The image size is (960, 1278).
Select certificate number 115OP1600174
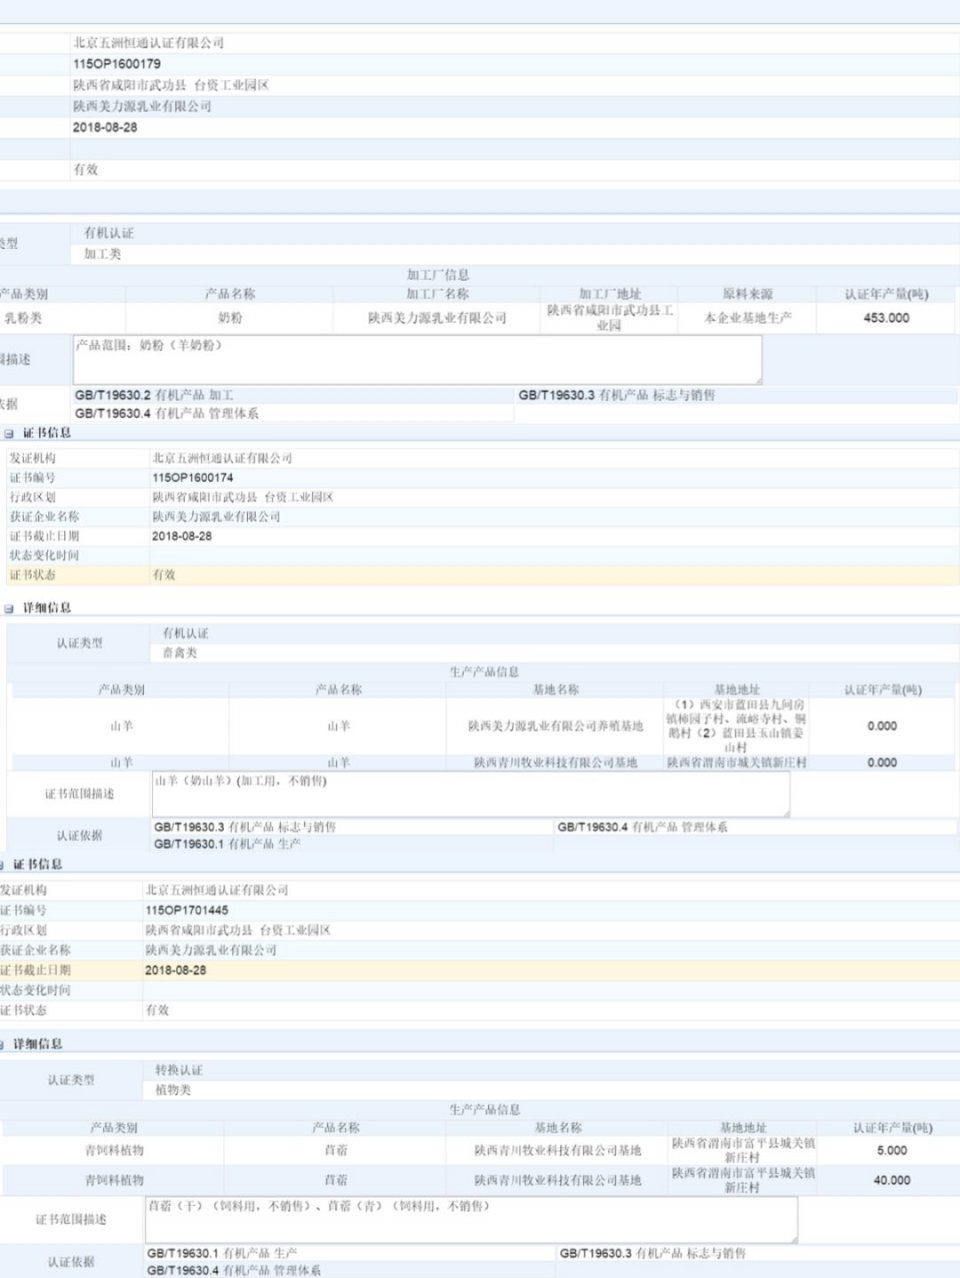click(x=192, y=478)
